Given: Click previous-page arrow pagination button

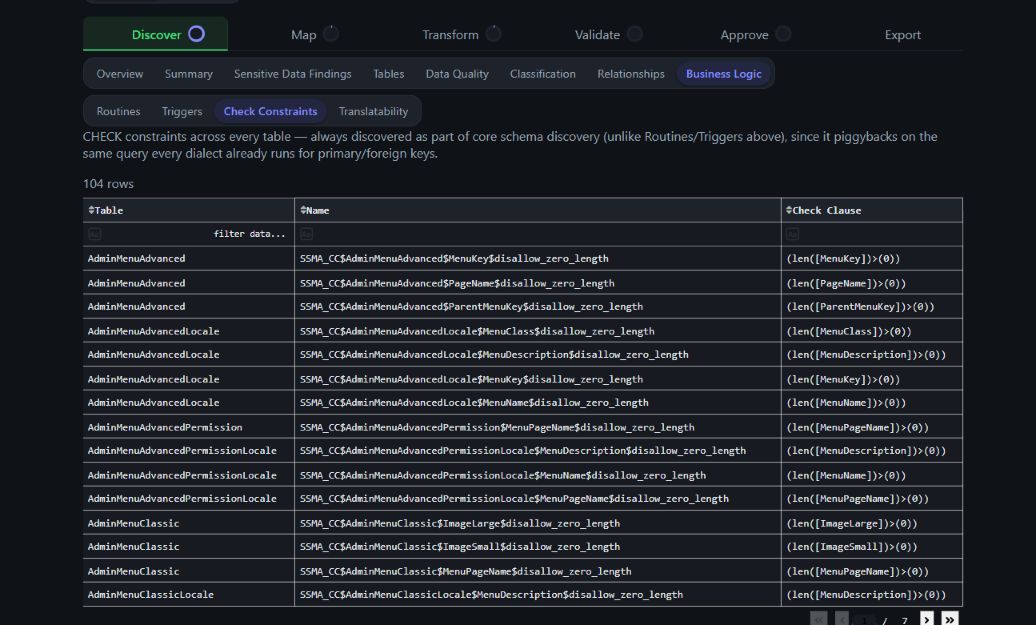Looking at the screenshot, I should [841, 619].
